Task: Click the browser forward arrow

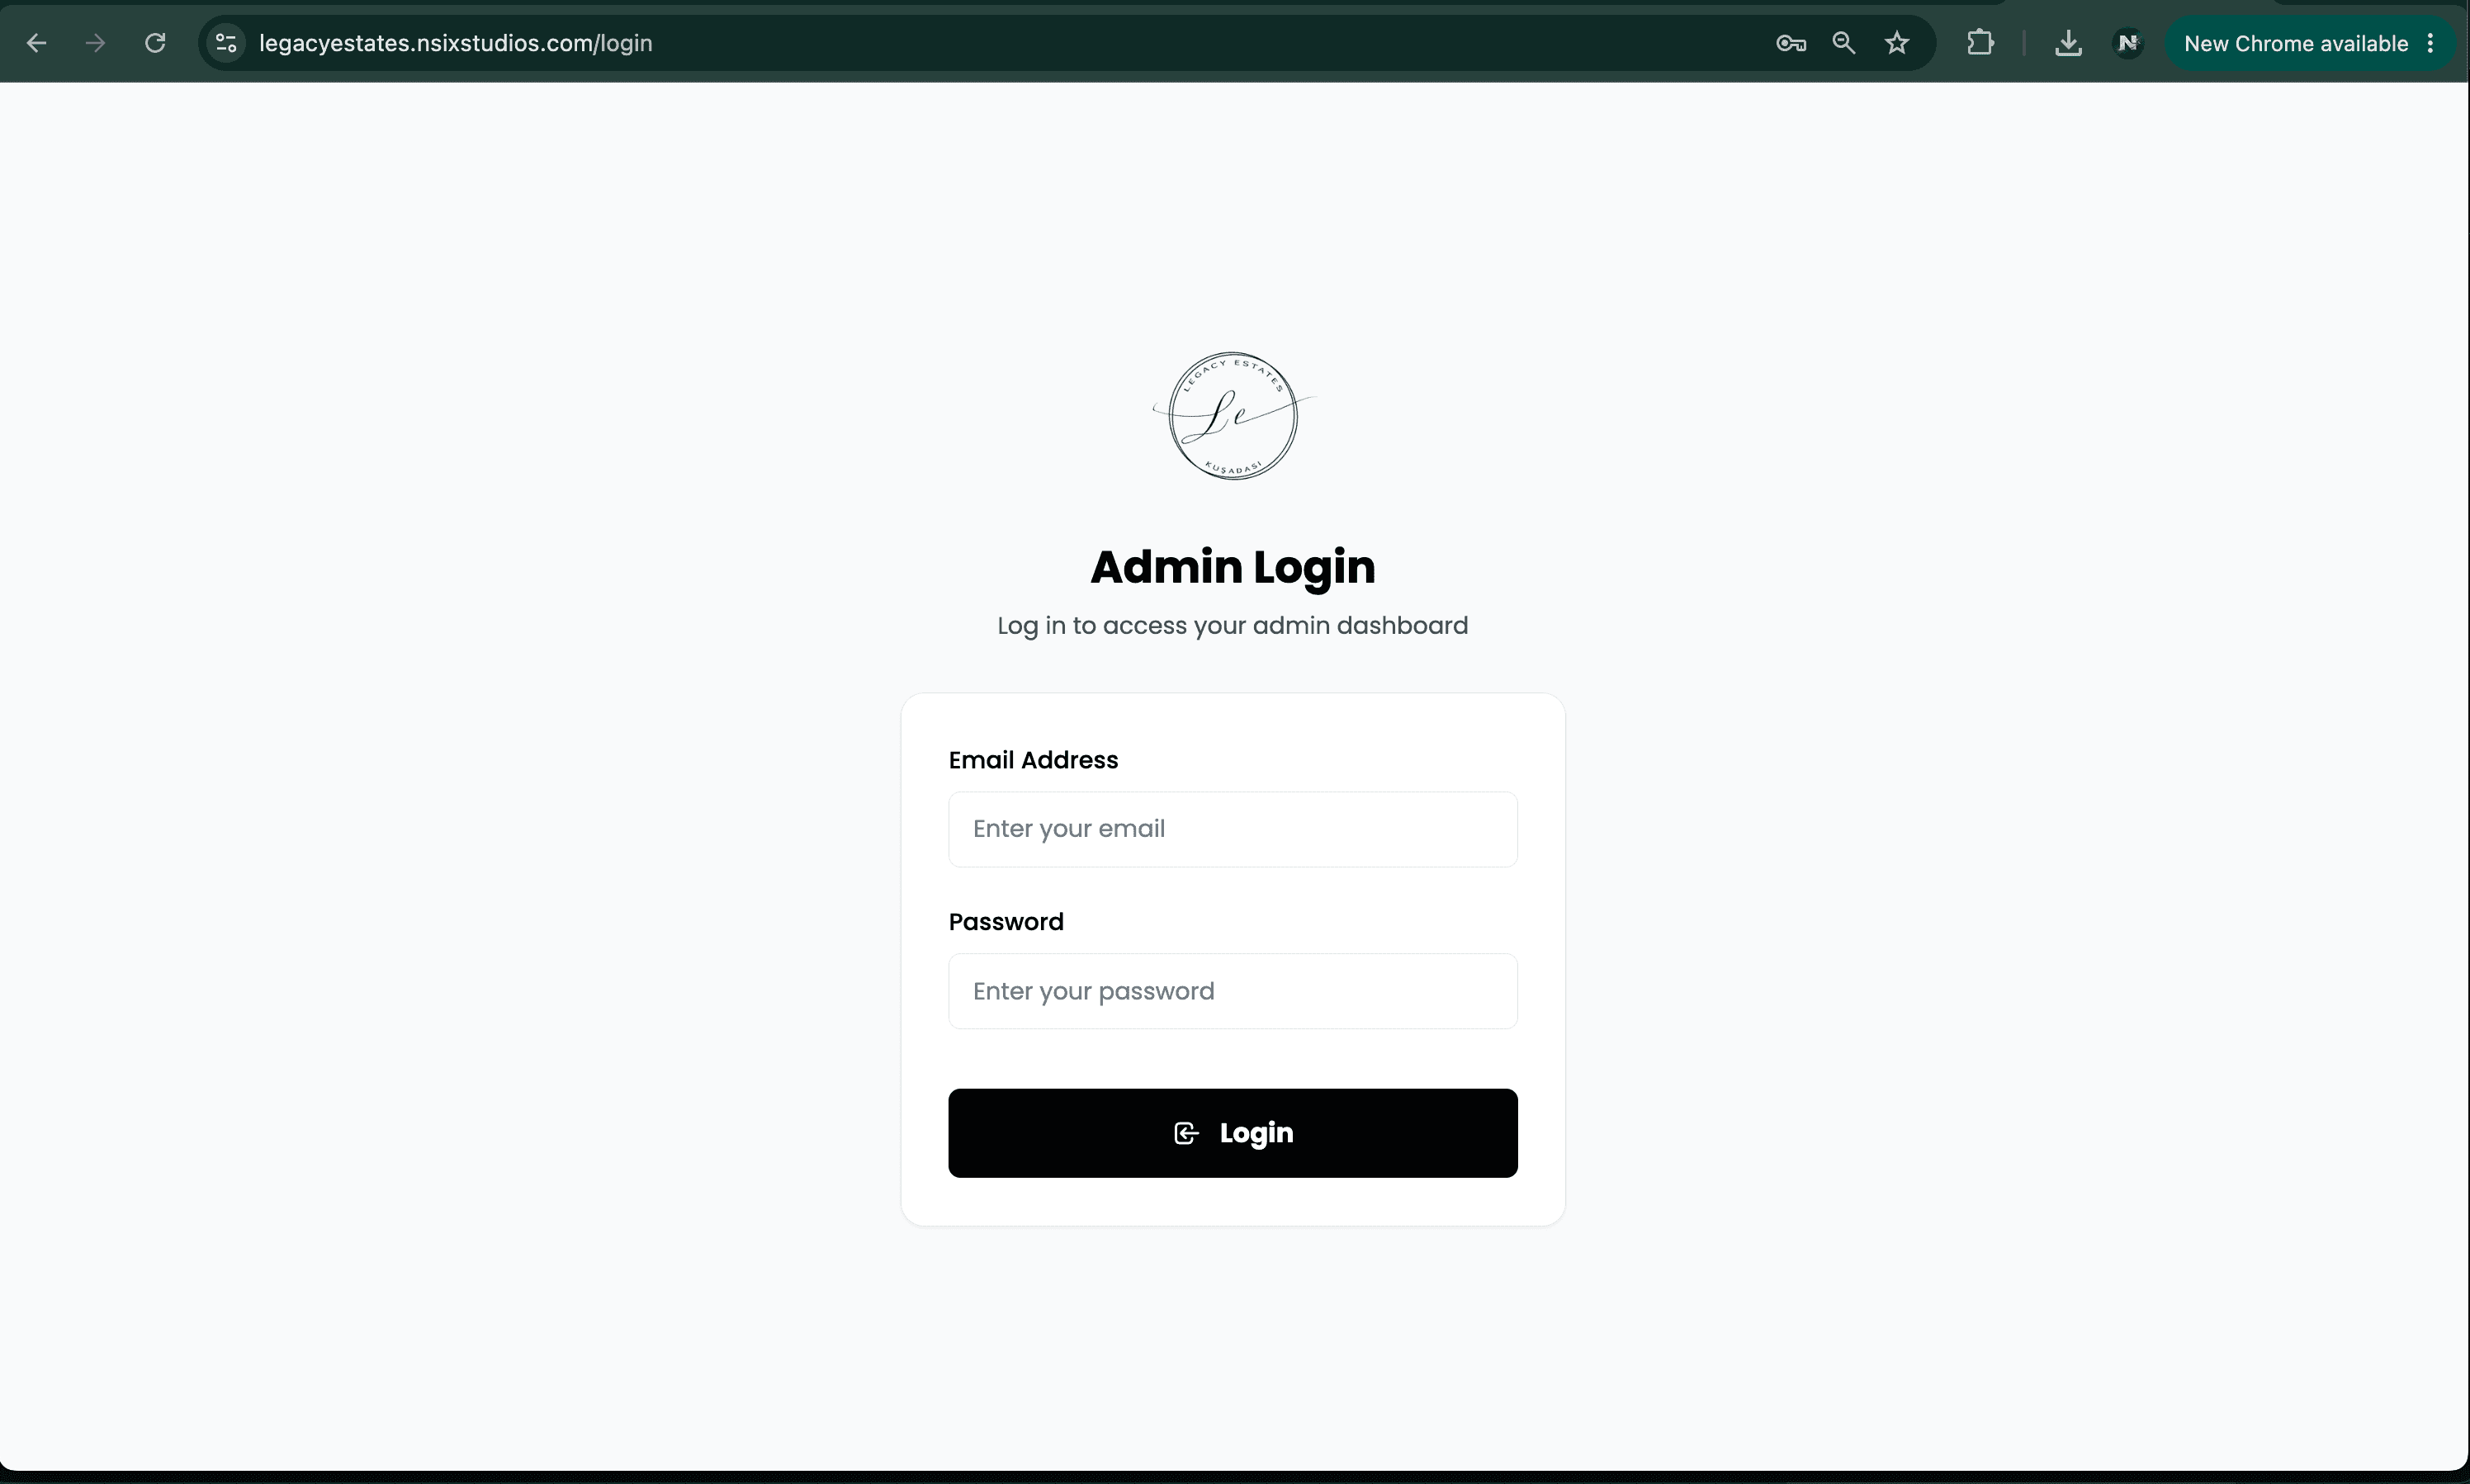Action: [x=96, y=43]
